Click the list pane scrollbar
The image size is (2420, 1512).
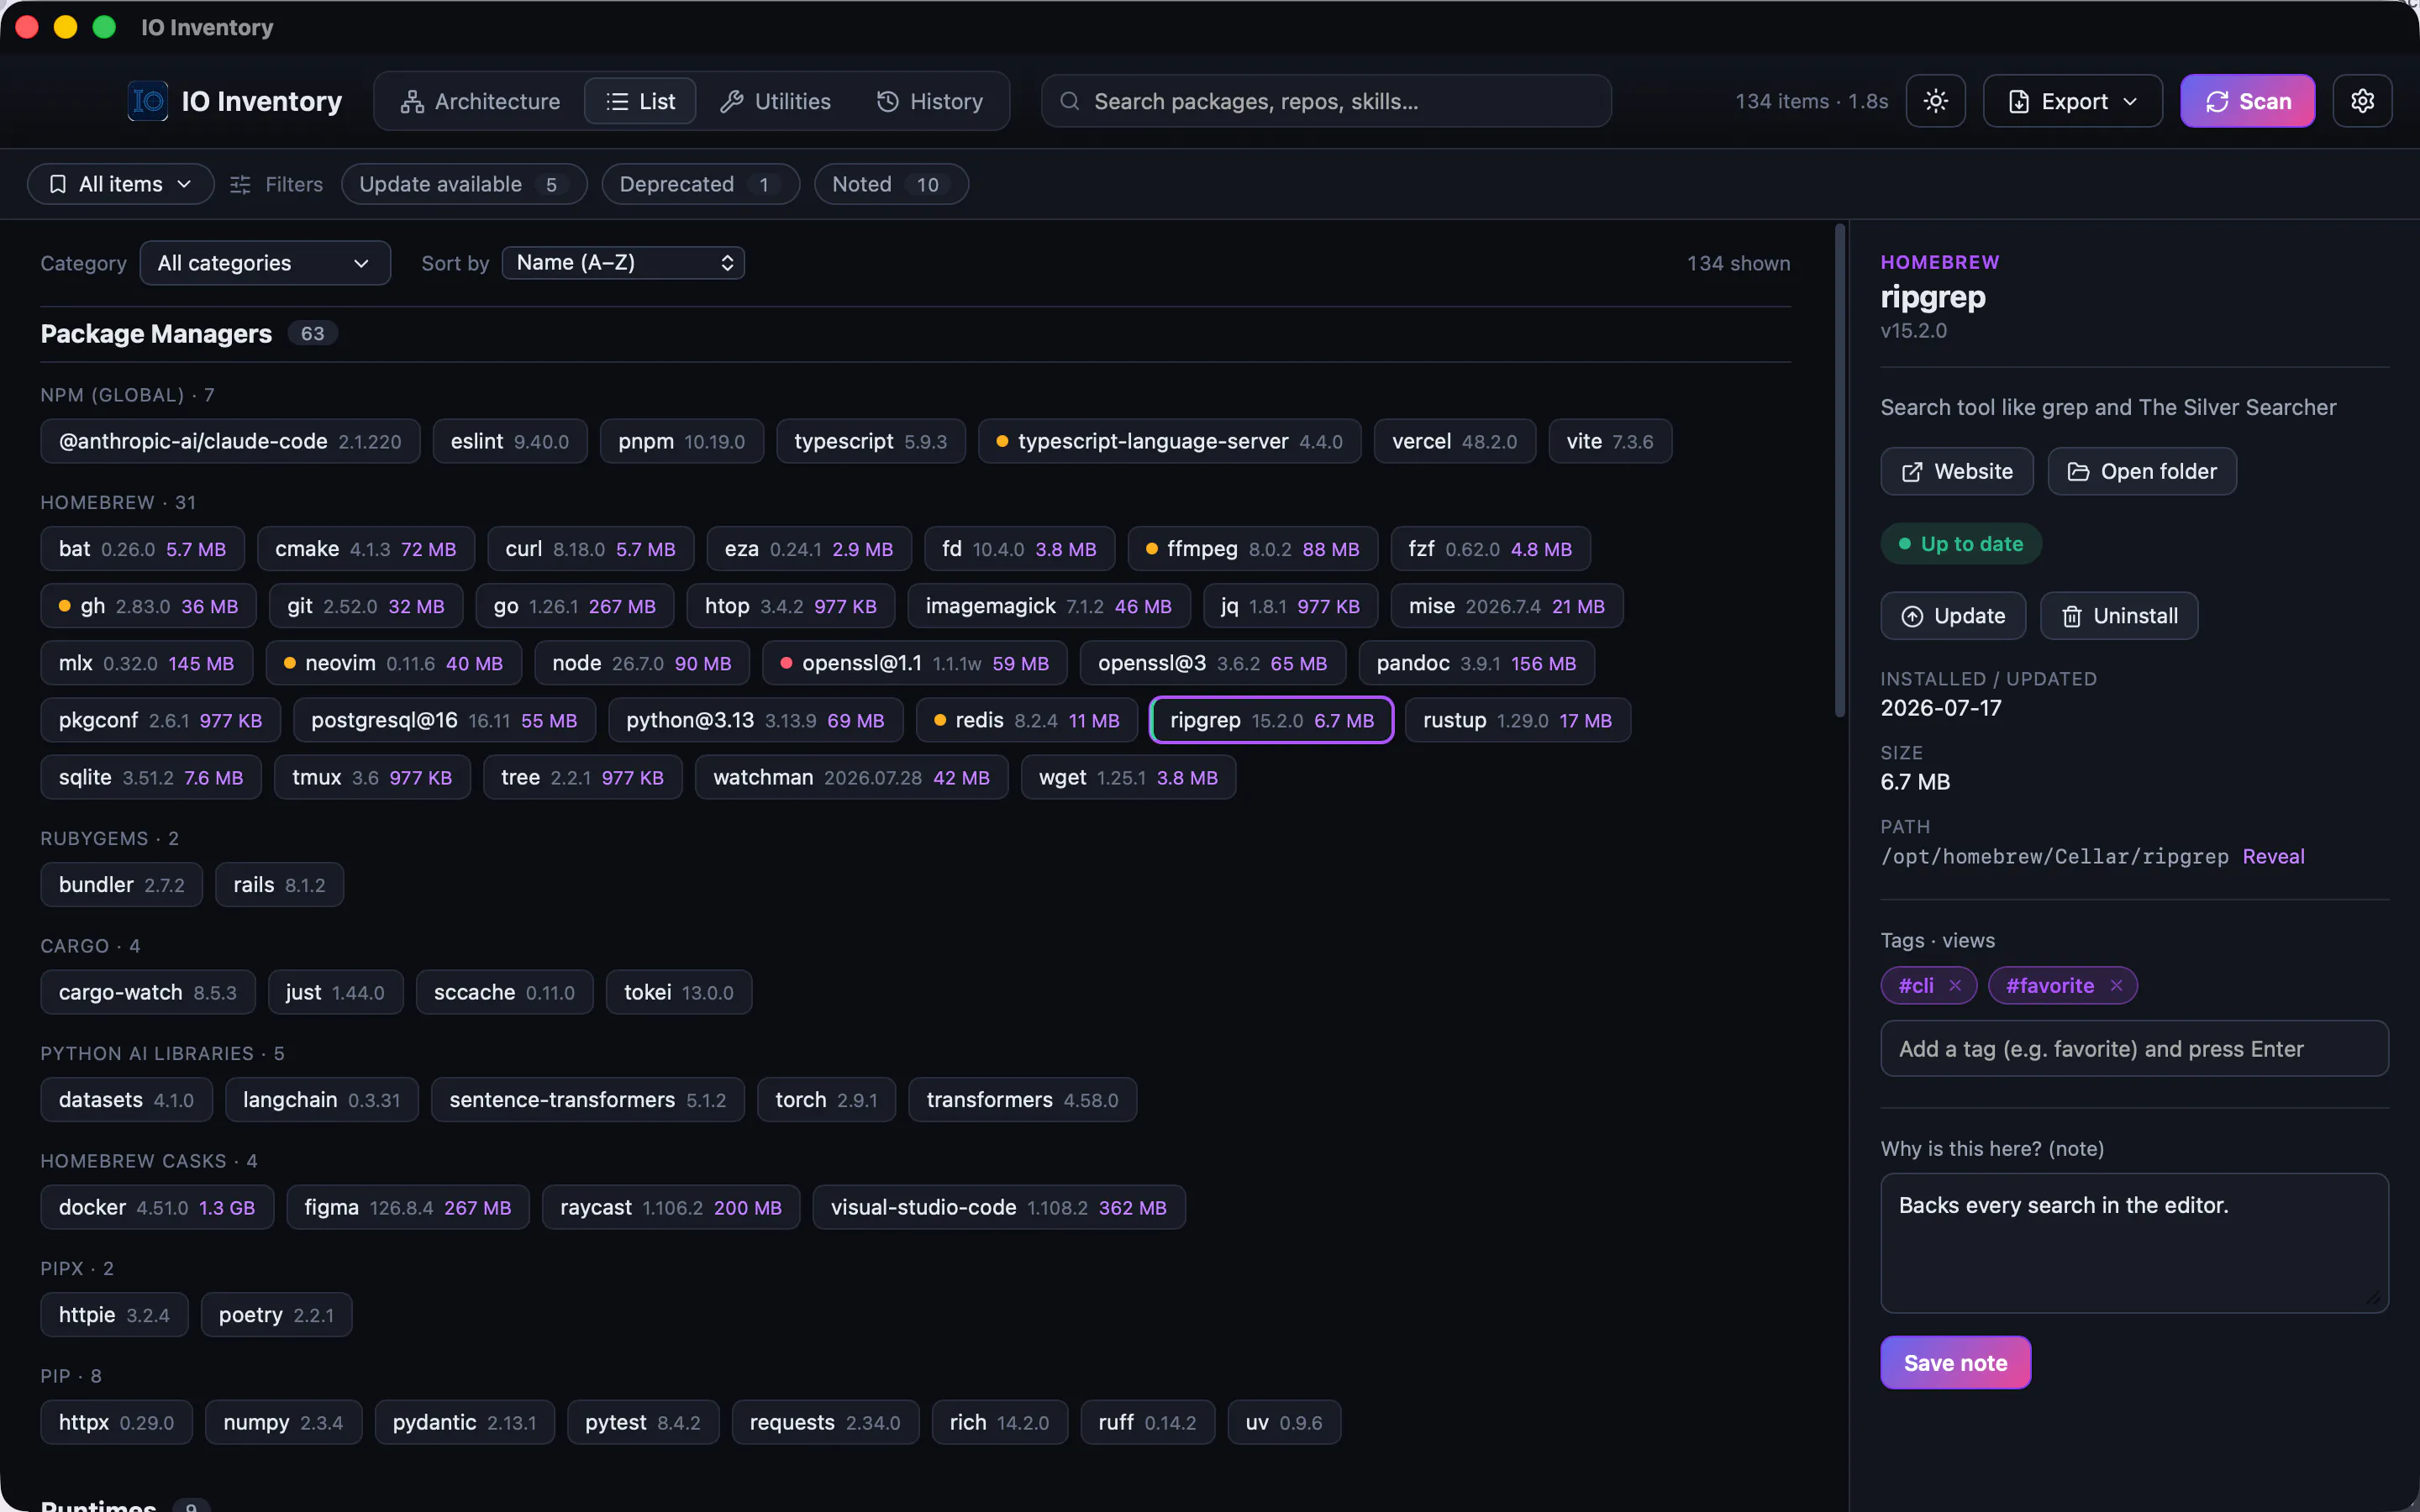tap(1839, 470)
